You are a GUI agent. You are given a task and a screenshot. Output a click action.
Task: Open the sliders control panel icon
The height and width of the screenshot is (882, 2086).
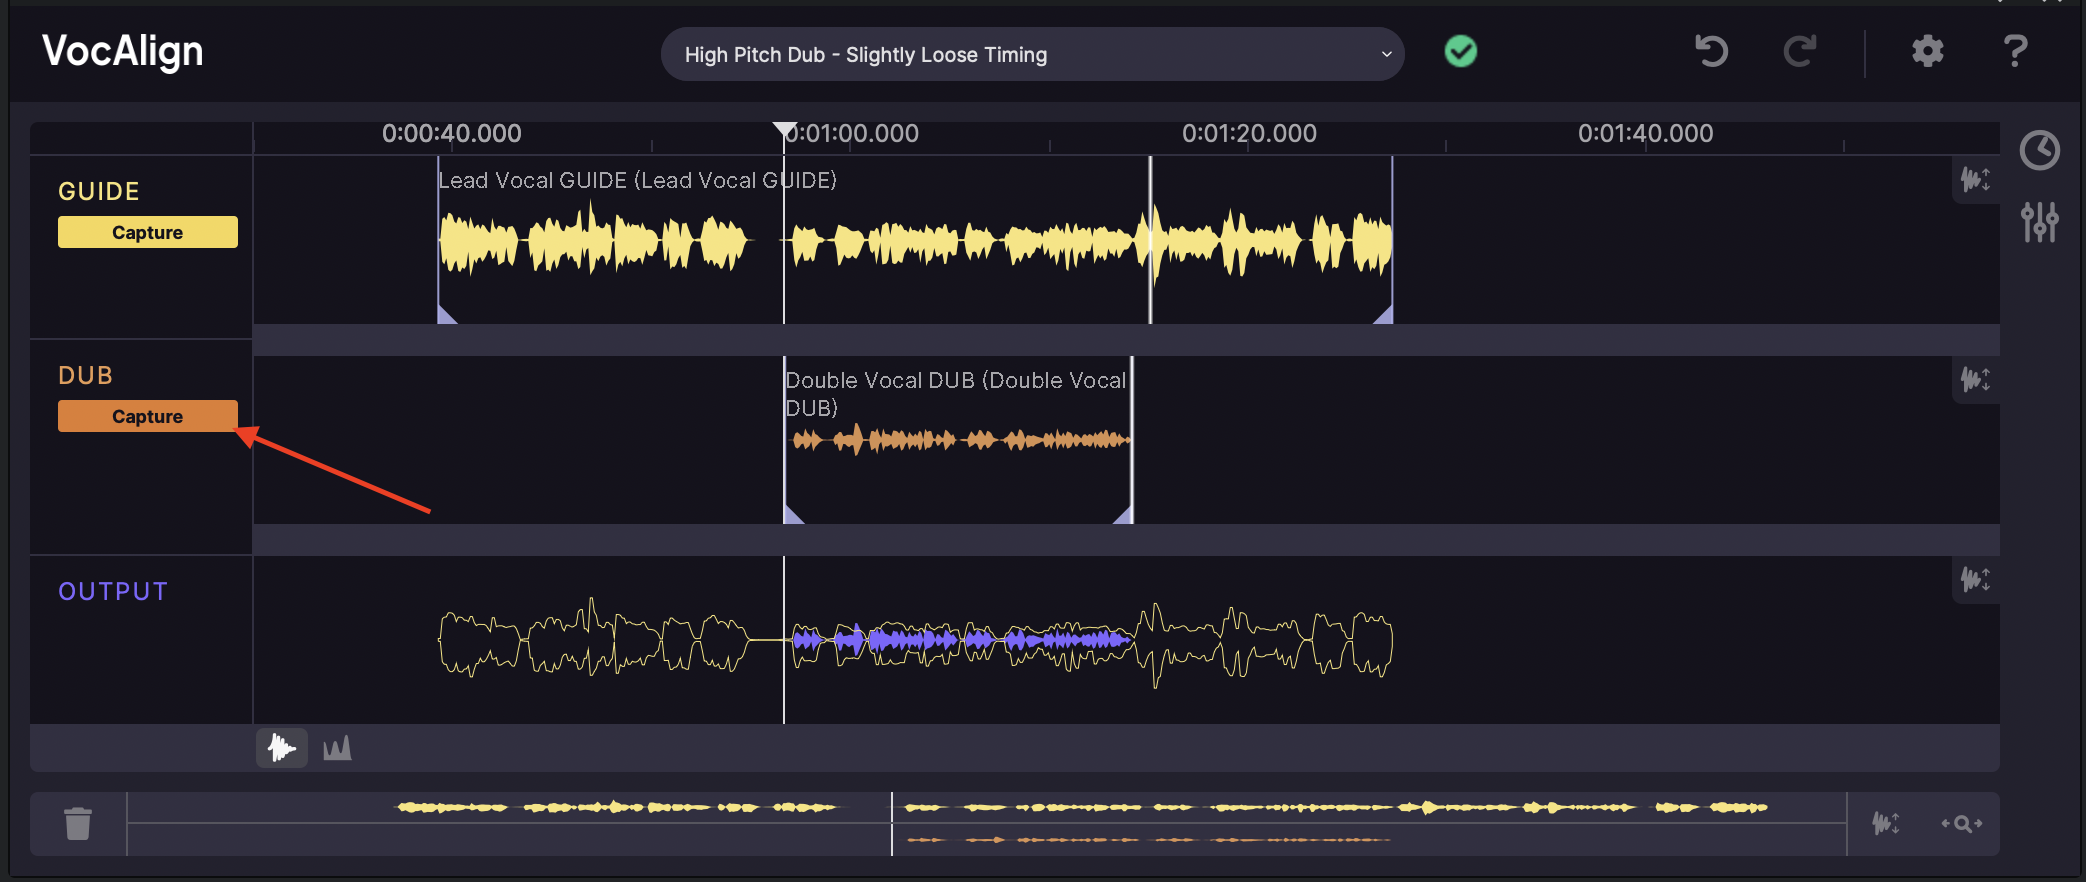click(2039, 222)
